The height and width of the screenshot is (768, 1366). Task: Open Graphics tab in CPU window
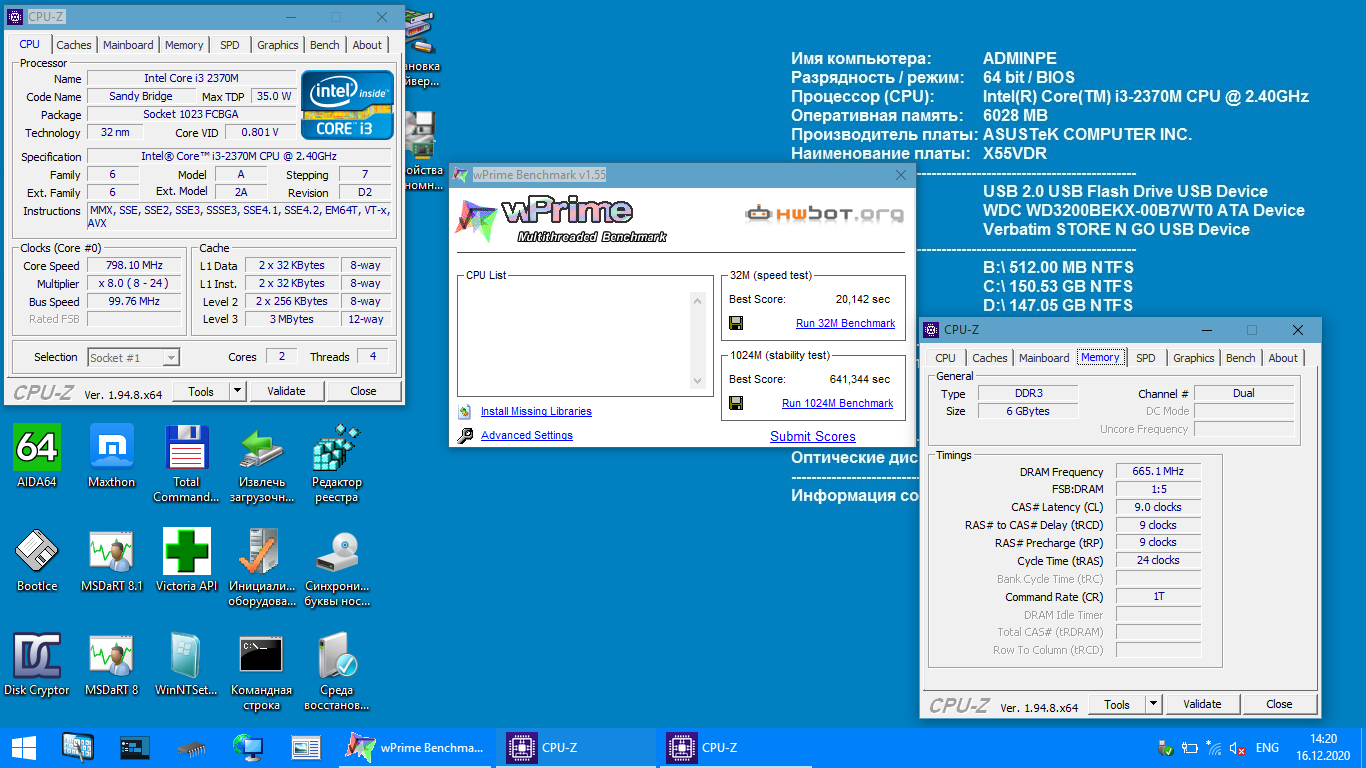click(x=278, y=45)
